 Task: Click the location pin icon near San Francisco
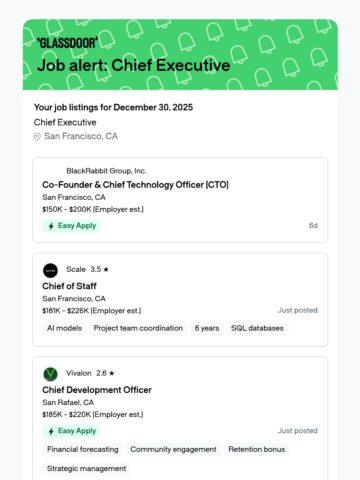tap(37, 137)
